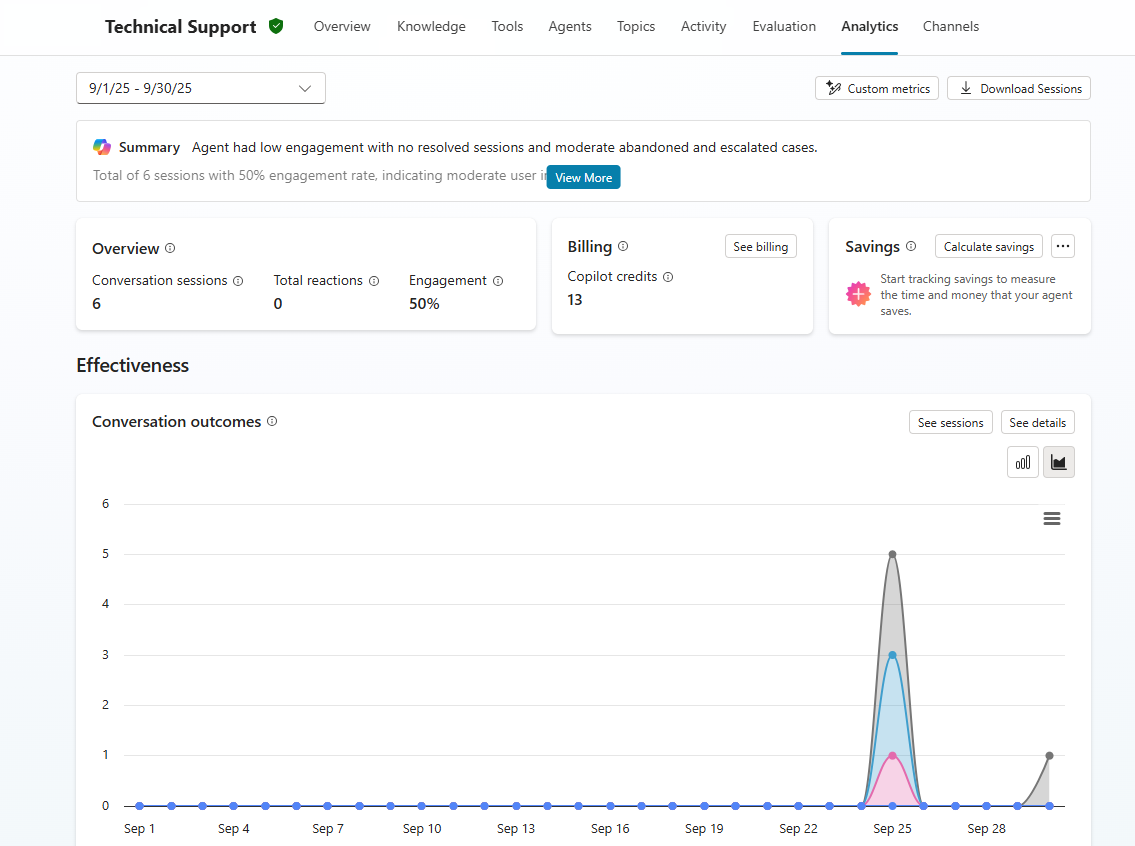This screenshot has height=846, width=1135.
Task: Click the Effectiveness heading
Action: click(x=132, y=365)
